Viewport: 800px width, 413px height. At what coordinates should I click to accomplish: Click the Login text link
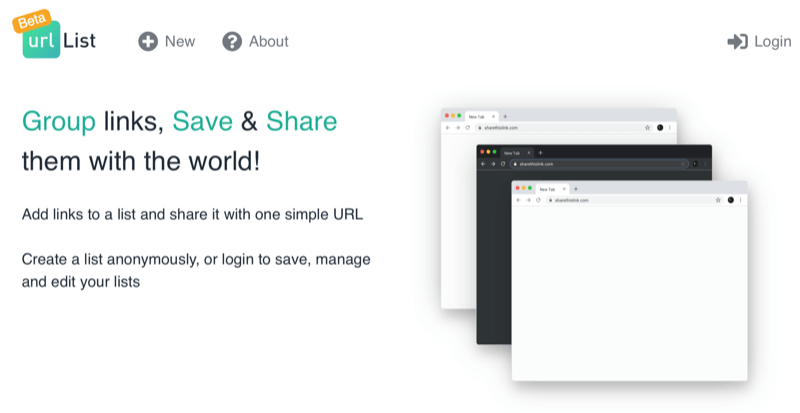[772, 41]
